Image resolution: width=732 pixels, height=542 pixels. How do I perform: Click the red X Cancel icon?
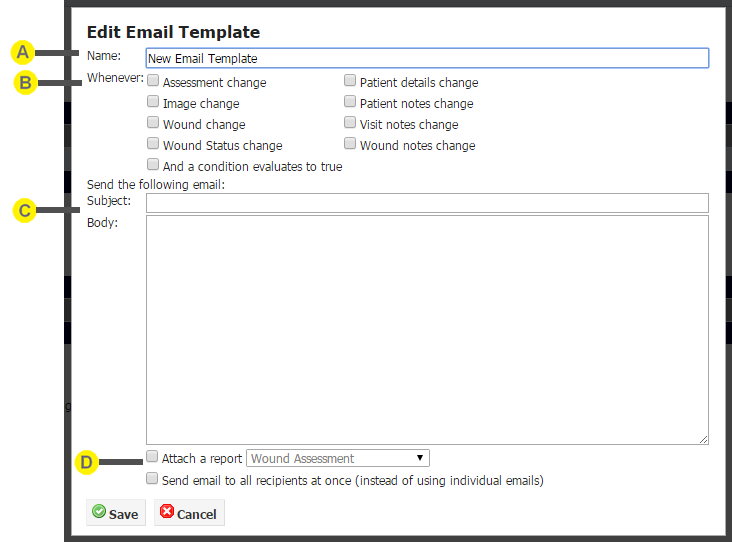(167, 512)
